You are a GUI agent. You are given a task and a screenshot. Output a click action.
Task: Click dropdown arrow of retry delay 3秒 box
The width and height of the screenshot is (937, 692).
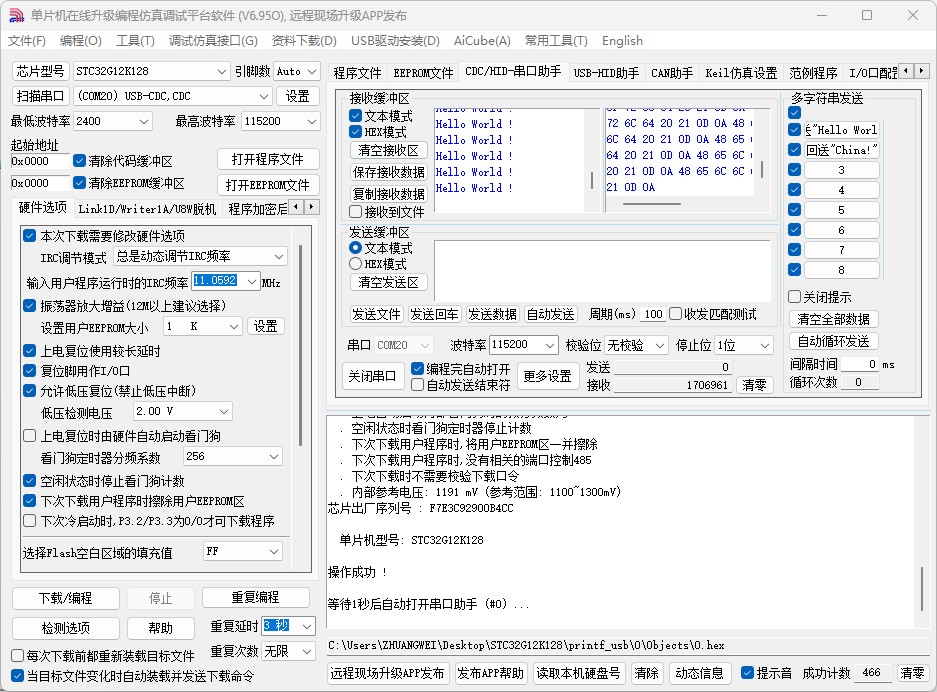click(x=306, y=626)
